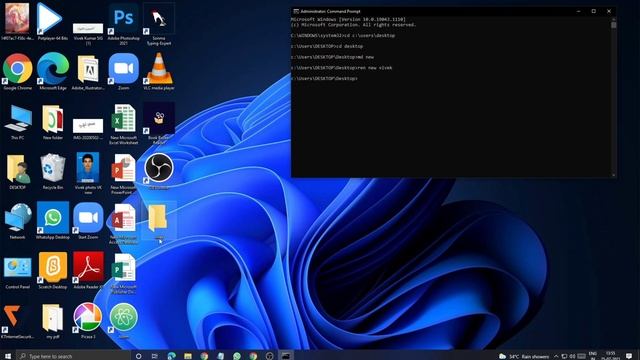Open the Scratch Desktop shortcut

click(x=53, y=270)
